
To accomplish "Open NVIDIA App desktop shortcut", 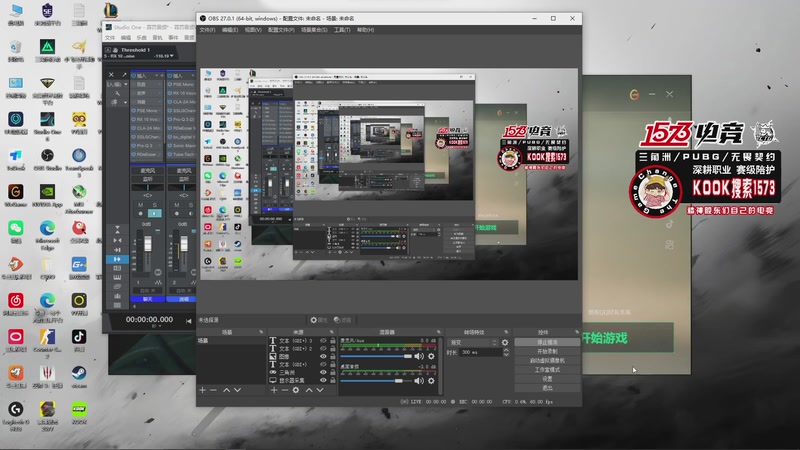I will (x=47, y=195).
